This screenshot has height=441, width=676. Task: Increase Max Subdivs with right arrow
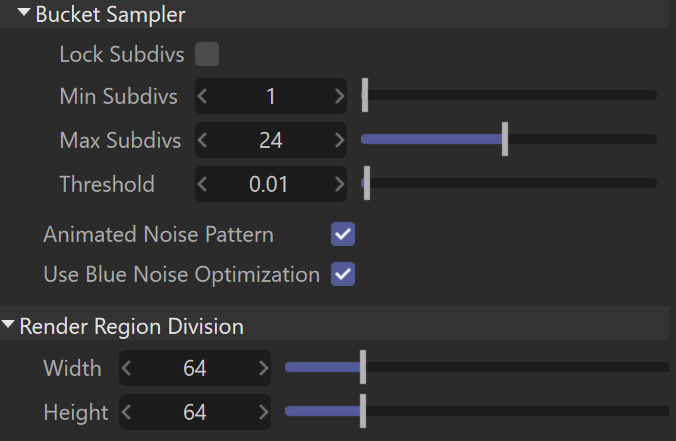pos(340,140)
